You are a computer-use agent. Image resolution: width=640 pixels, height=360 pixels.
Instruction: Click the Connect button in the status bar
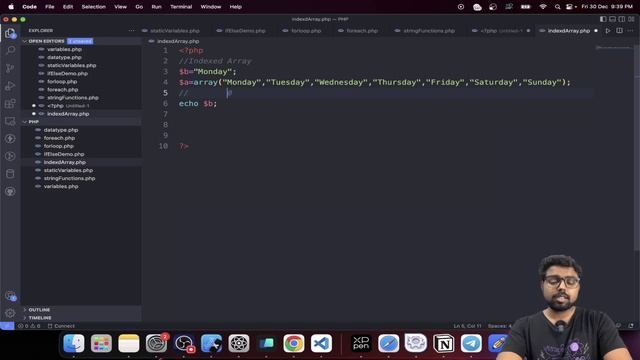61,326
